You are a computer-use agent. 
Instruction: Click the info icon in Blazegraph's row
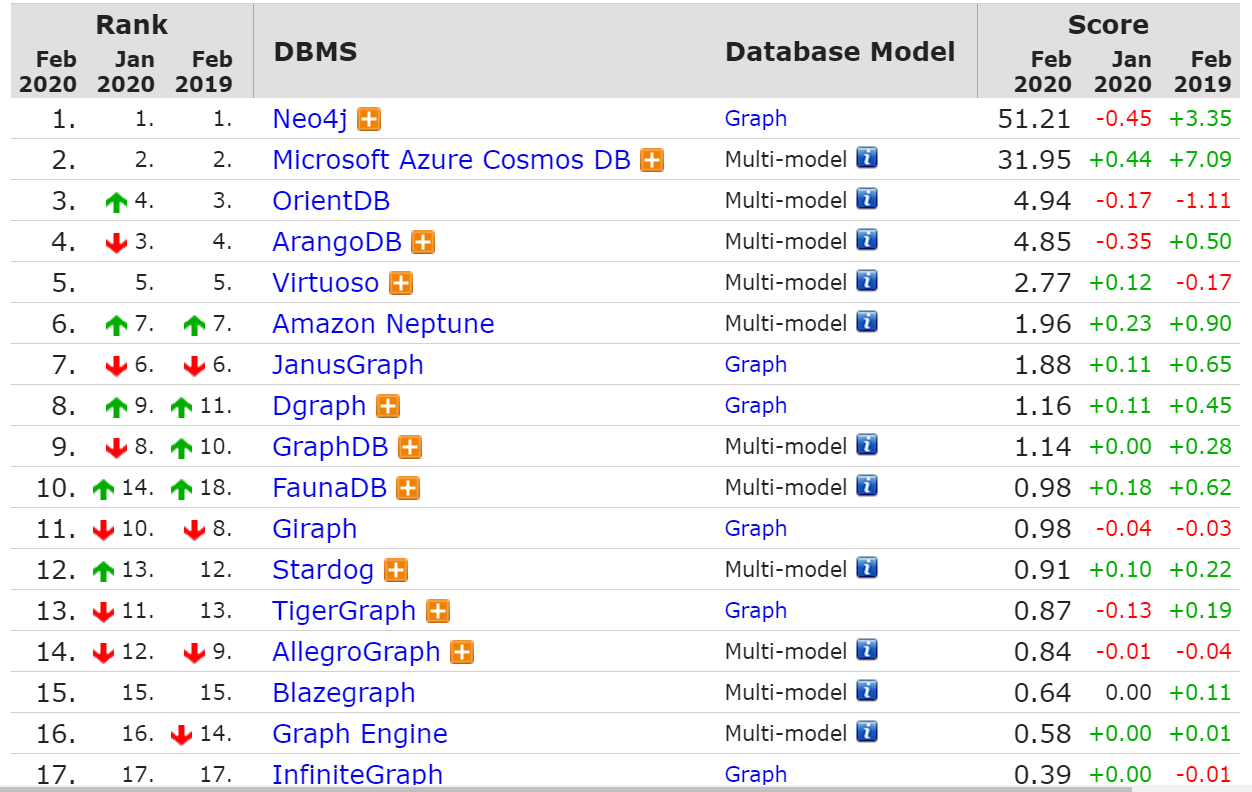(867, 691)
